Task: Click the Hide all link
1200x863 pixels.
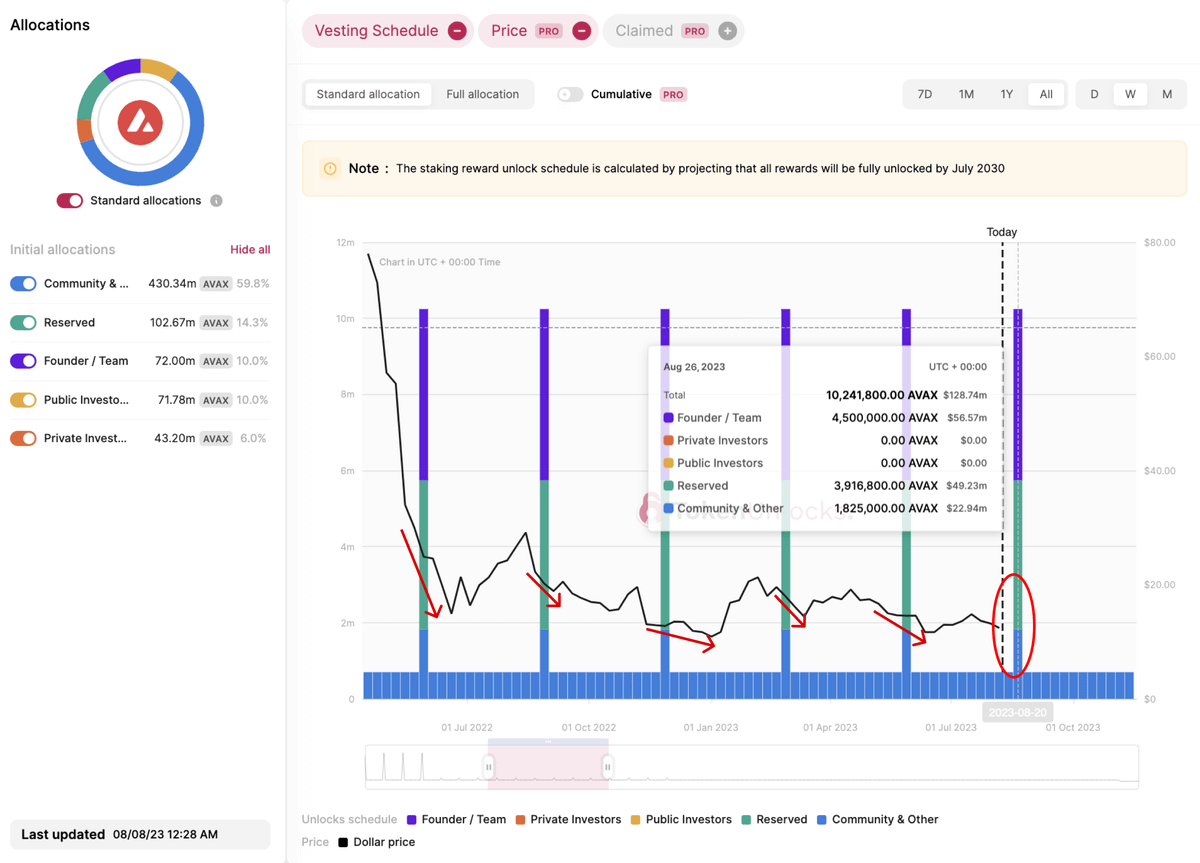Action: (x=250, y=250)
